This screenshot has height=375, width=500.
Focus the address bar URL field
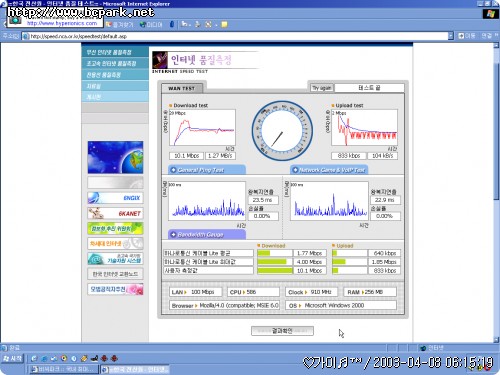[235, 36]
